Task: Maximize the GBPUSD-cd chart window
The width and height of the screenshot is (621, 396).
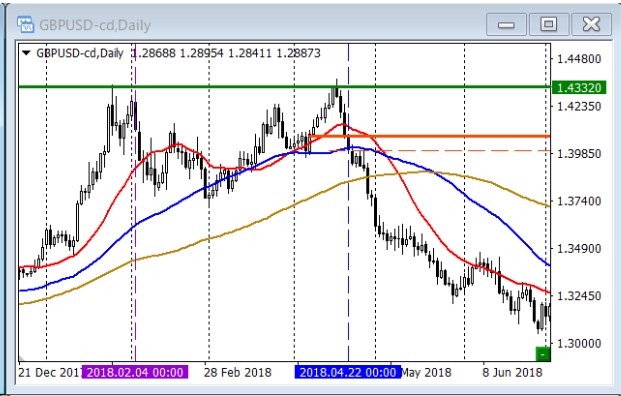Action: click(549, 25)
